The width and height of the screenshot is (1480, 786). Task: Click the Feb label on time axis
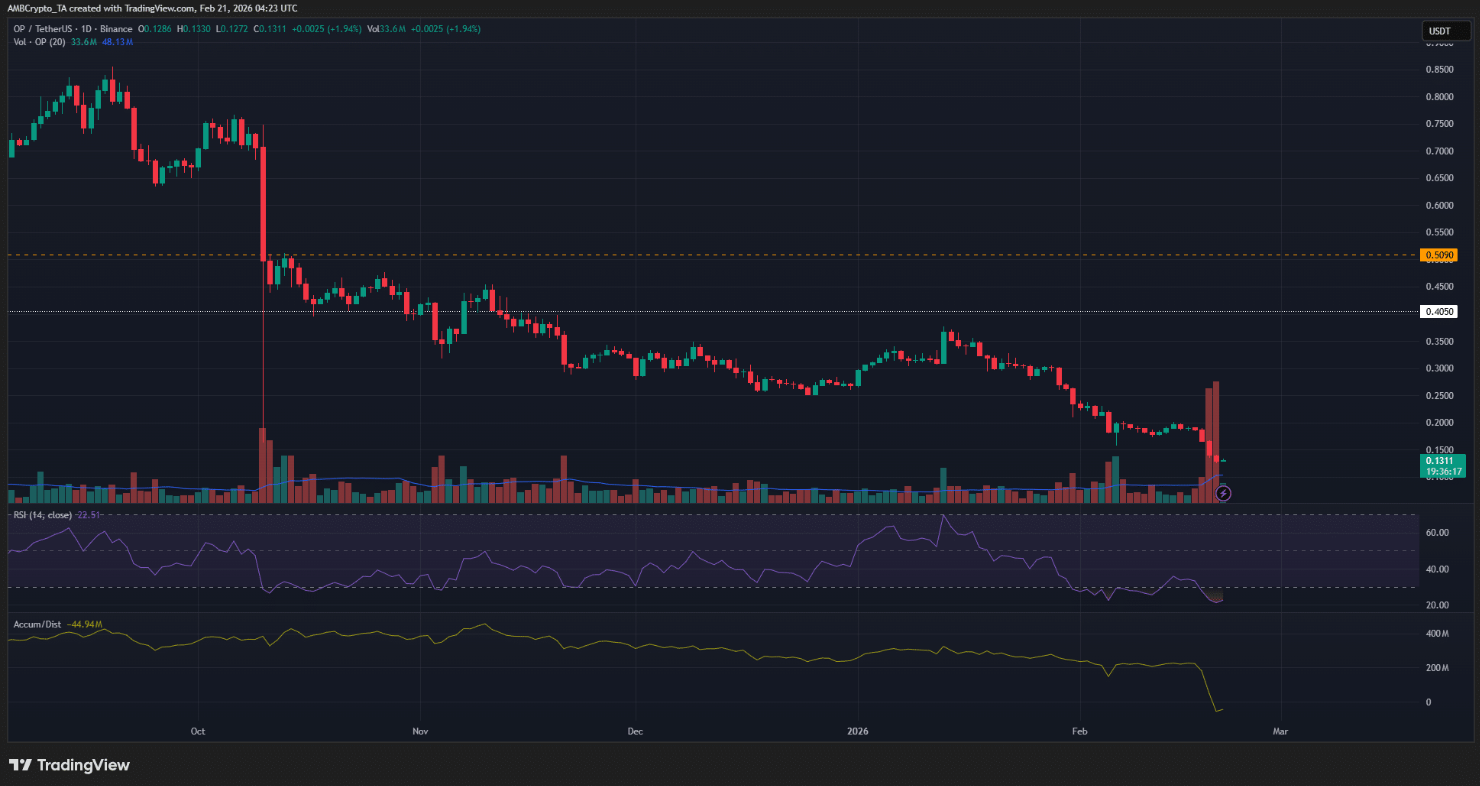point(1079,732)
